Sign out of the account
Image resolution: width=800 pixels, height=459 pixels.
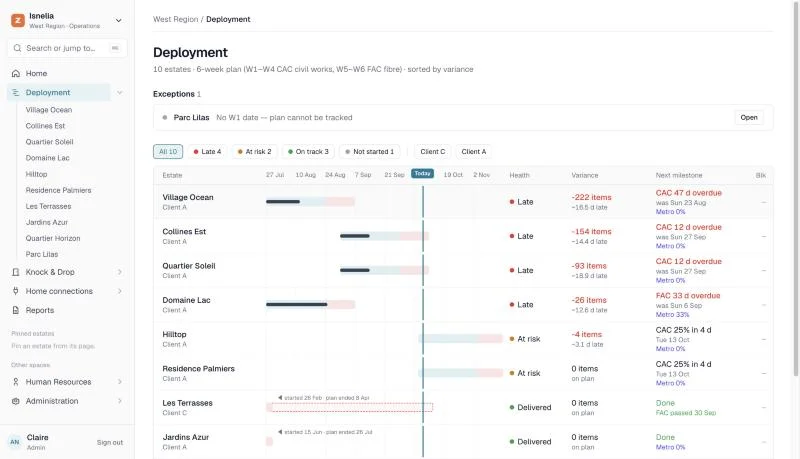click(x=110, y=443)
